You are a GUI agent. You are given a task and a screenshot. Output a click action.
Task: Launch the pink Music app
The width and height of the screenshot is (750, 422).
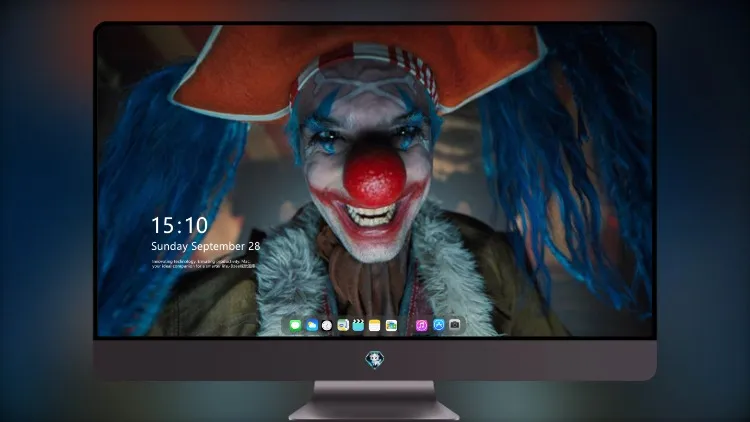[x=421, y=326]
